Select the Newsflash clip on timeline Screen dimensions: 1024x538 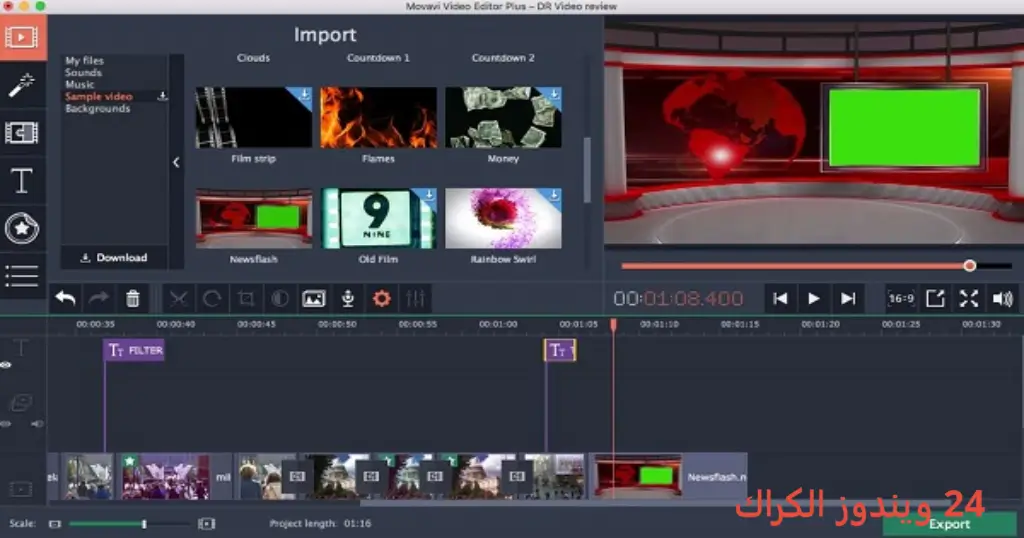tap(669, 477)
